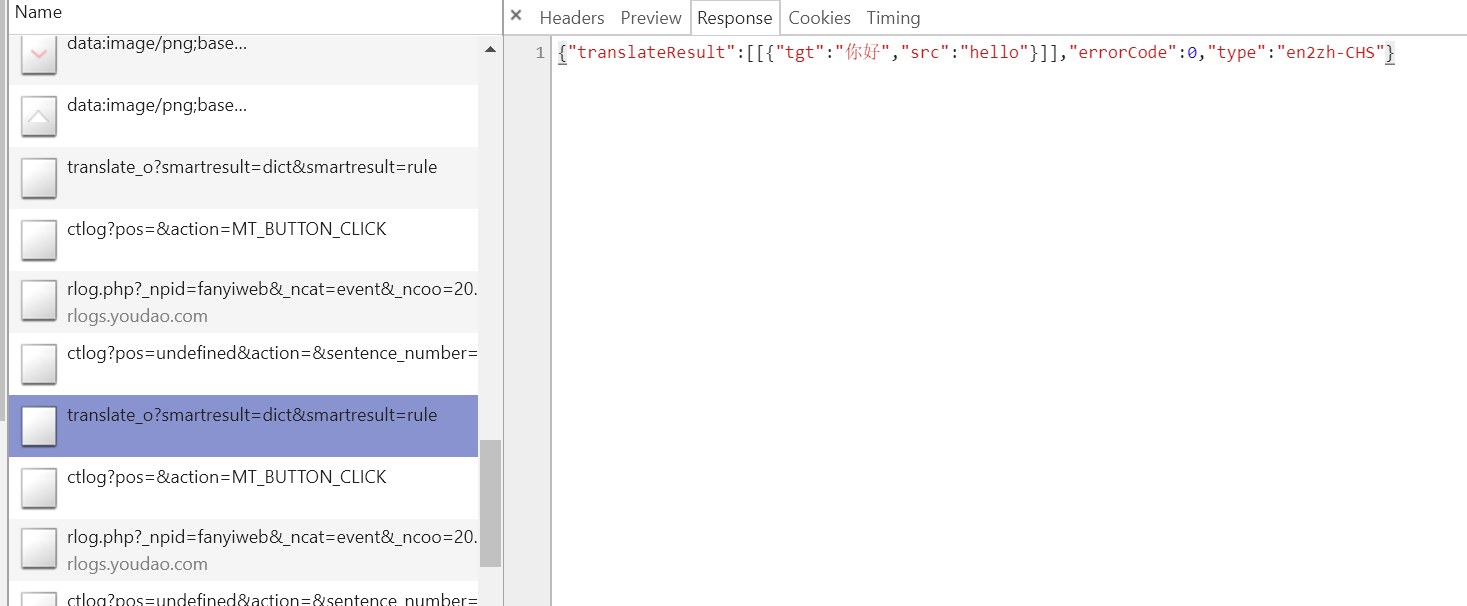Image resolution: width=1467 pixels, height=606 pixels.
Task: Select second ctlog?pos=&action=MT_BUTTON_CLICK request
Action: coord(243,488)
